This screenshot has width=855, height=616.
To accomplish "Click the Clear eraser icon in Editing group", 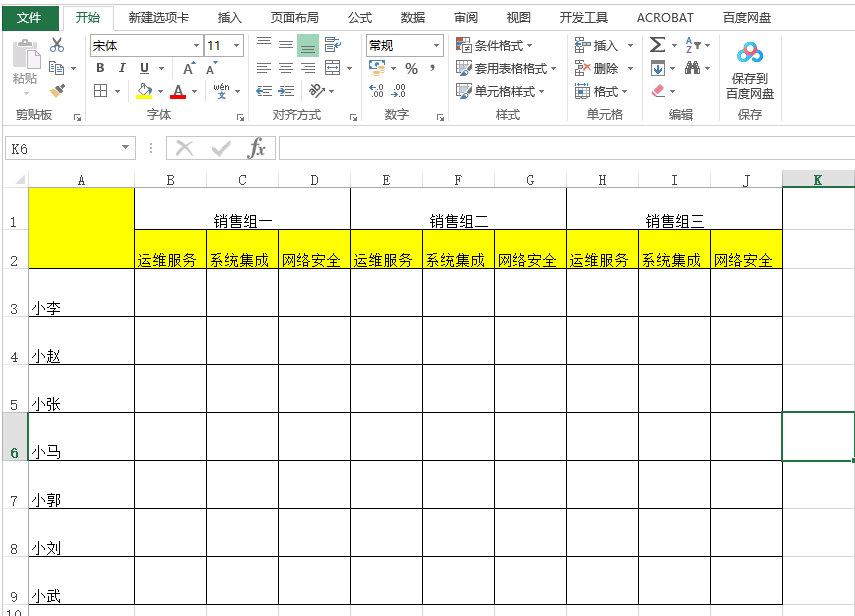I will pos(656,89).
